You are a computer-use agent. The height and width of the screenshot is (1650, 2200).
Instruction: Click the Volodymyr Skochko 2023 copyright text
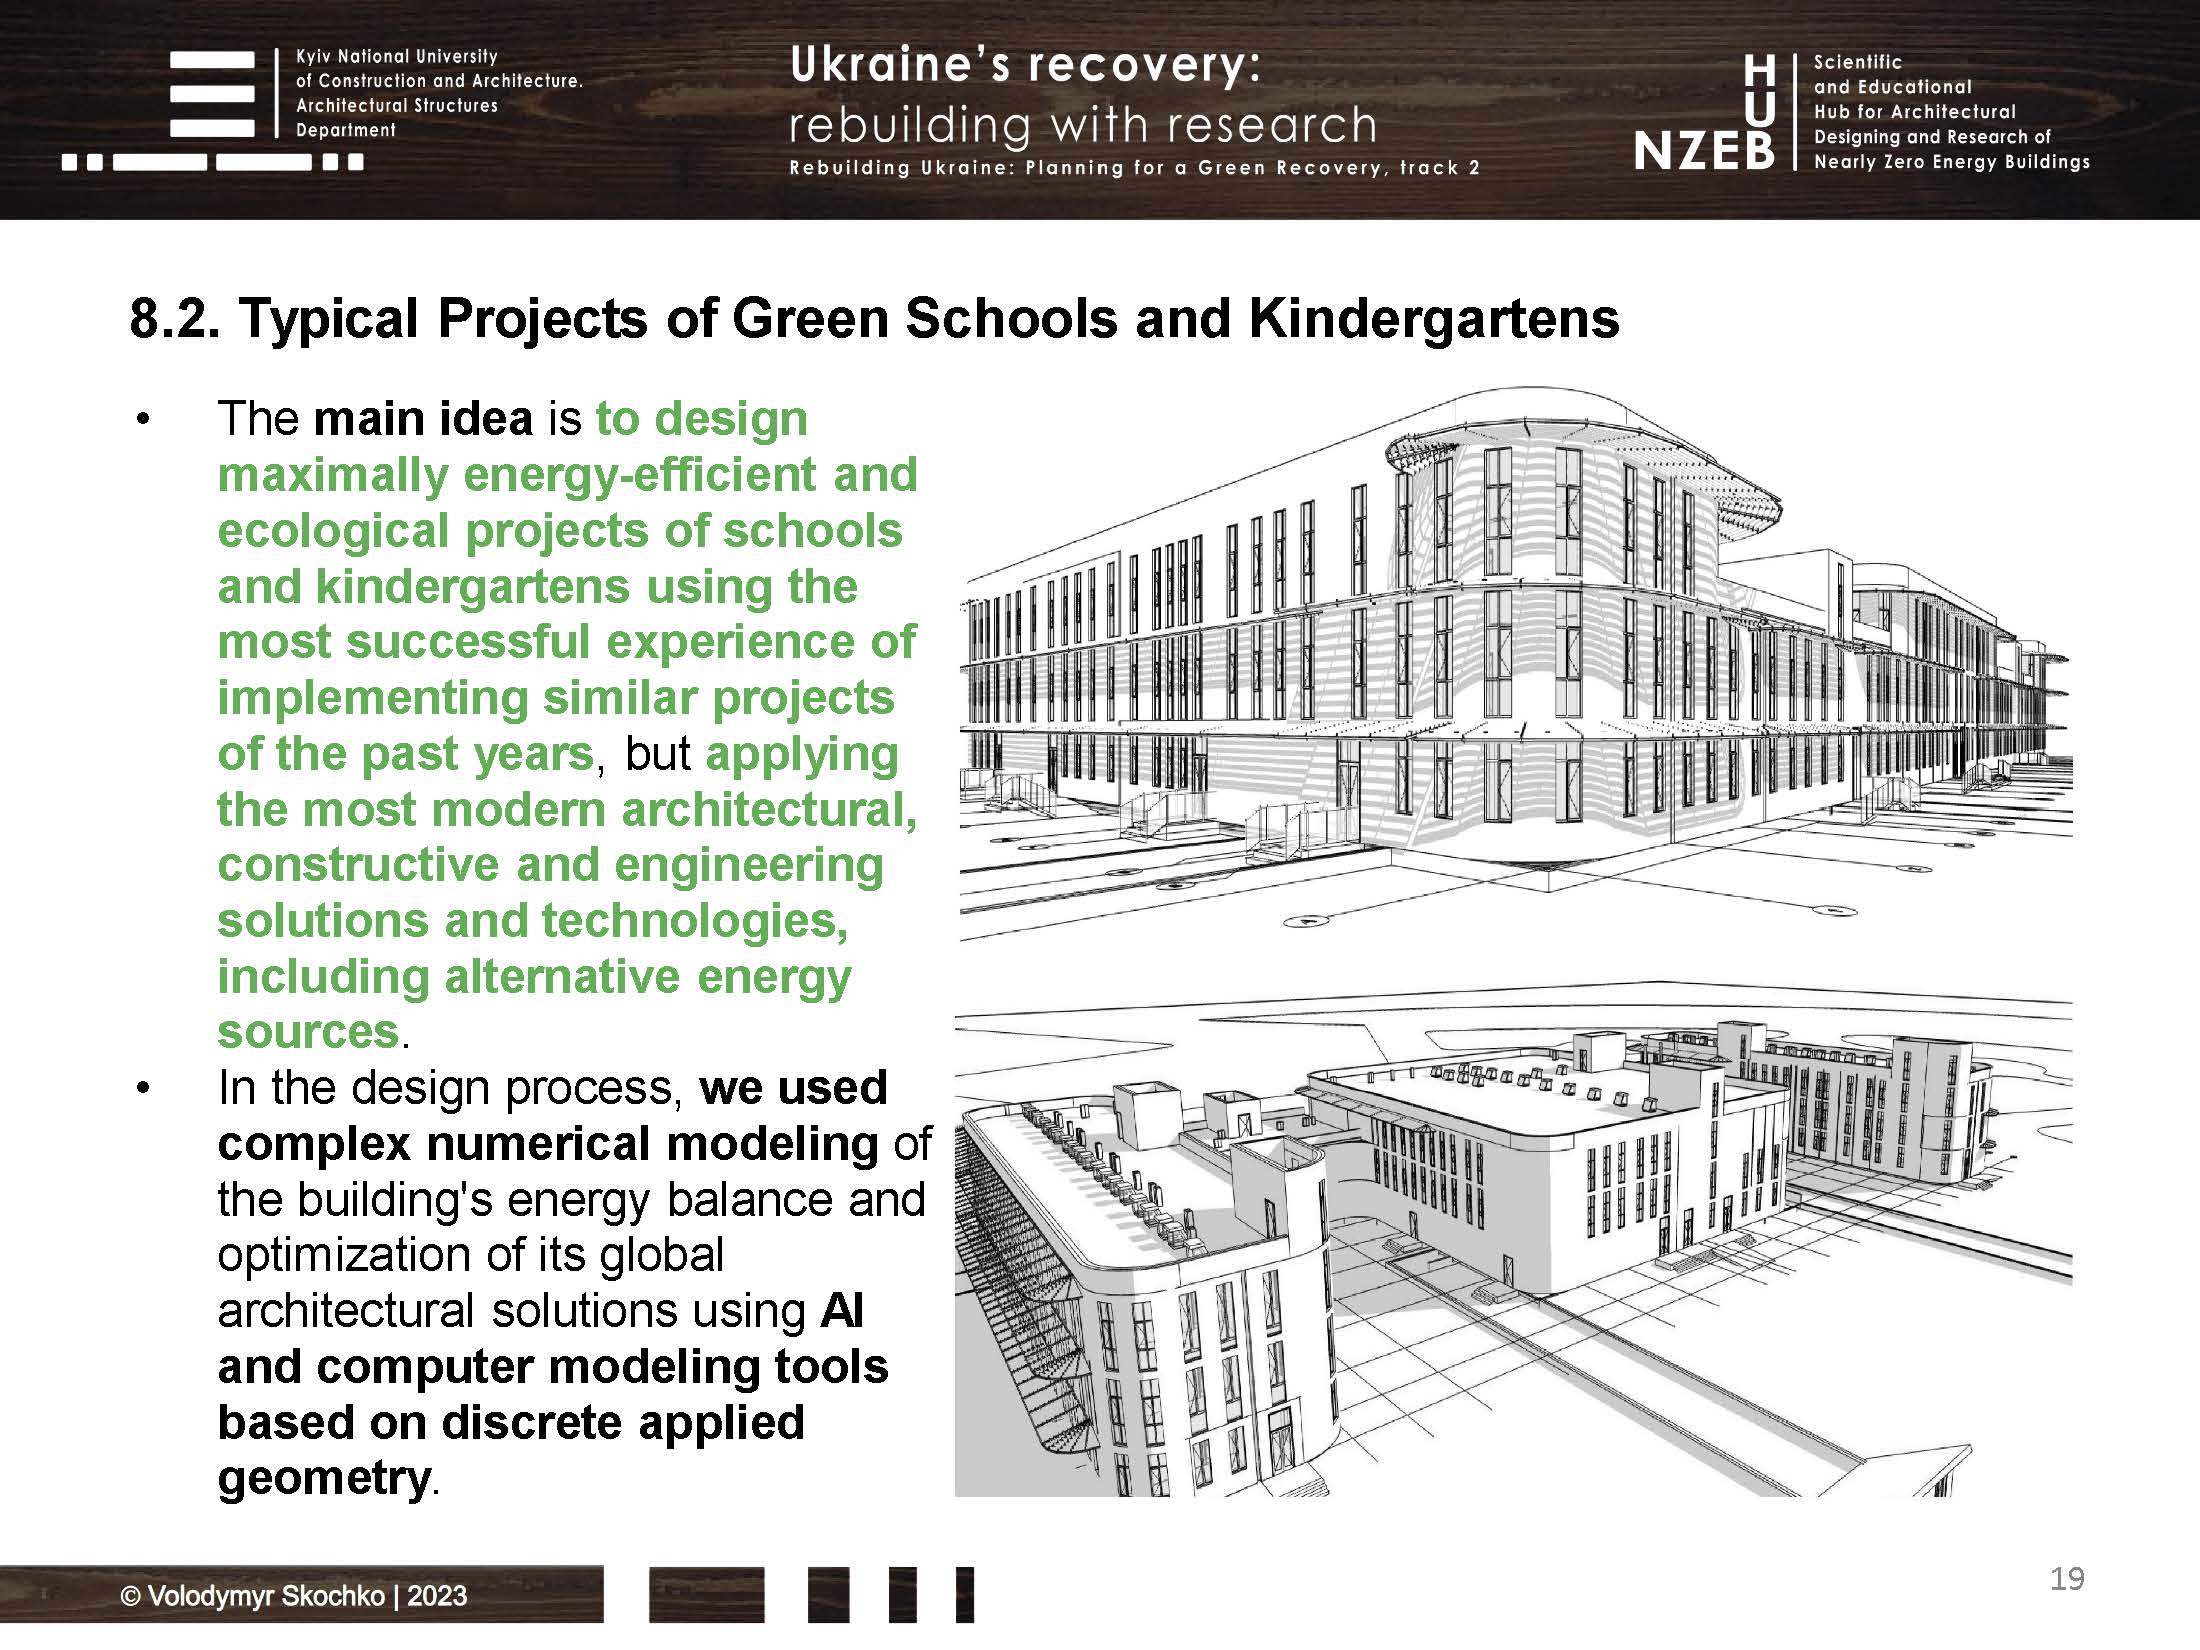(294, 1595)
